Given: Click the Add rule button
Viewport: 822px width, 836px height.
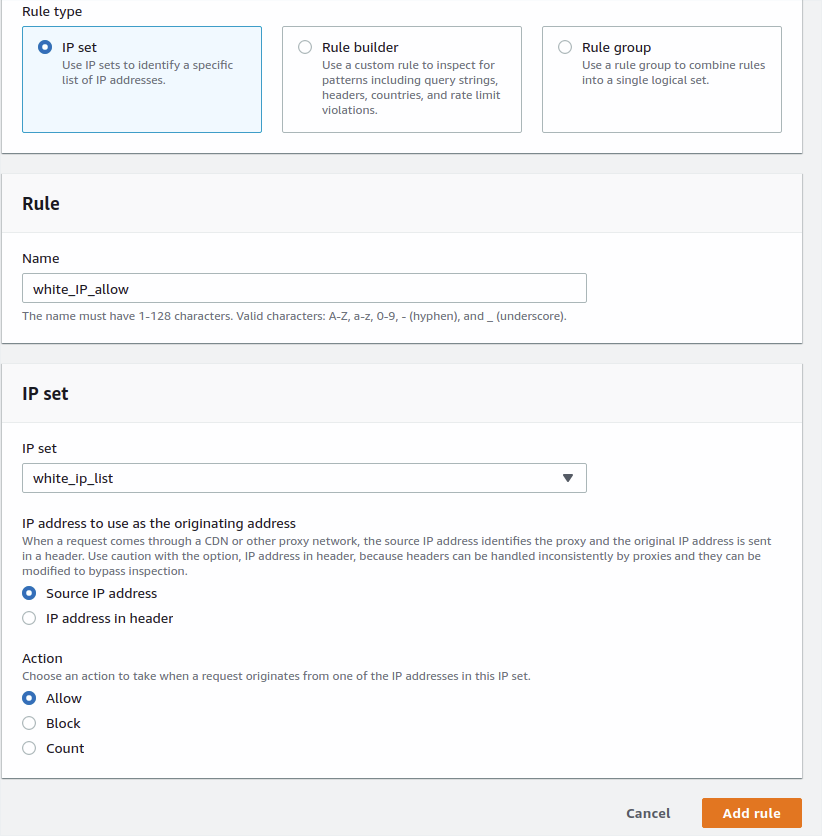Looking at the screenshot, I should pyautogui.click(x=752, y=813).
